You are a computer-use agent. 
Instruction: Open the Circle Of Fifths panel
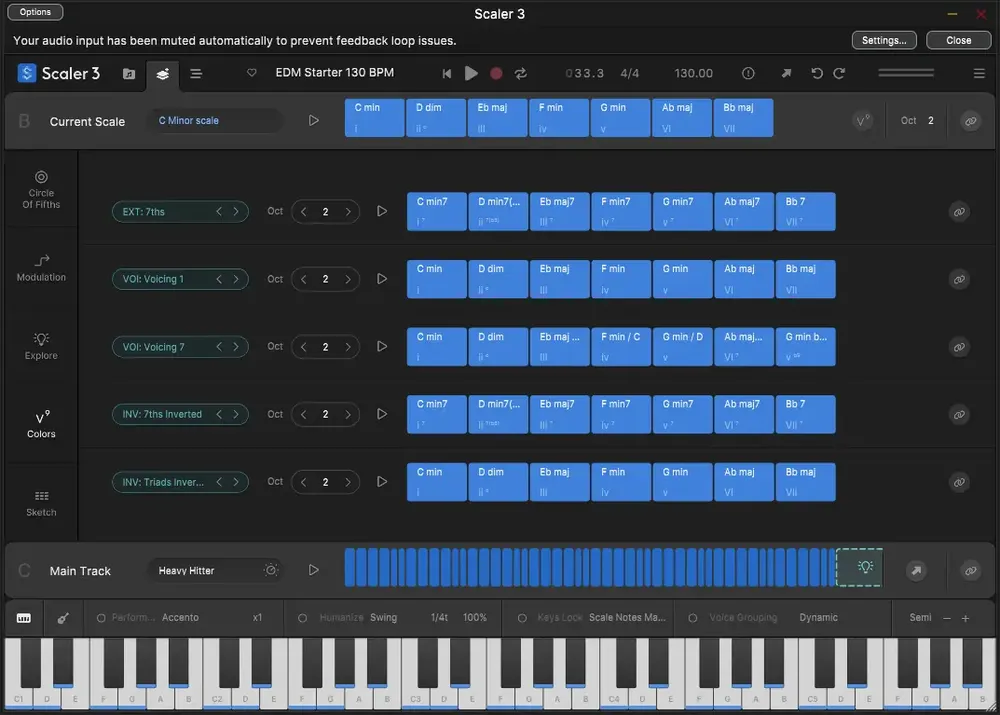[41, 189]
